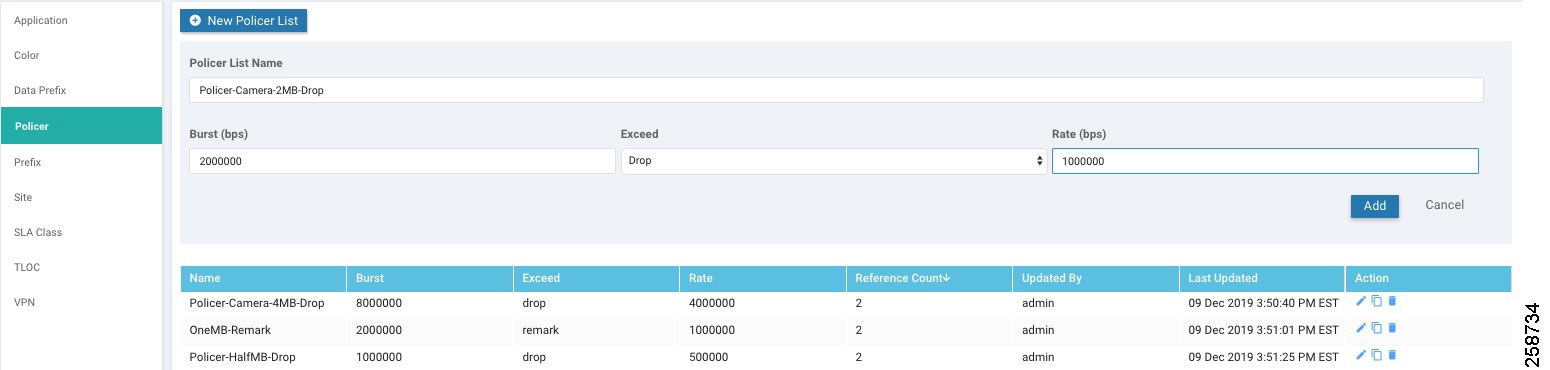Focus the Policer List Name field
1550x370 pixels.
tap(836, 90)
